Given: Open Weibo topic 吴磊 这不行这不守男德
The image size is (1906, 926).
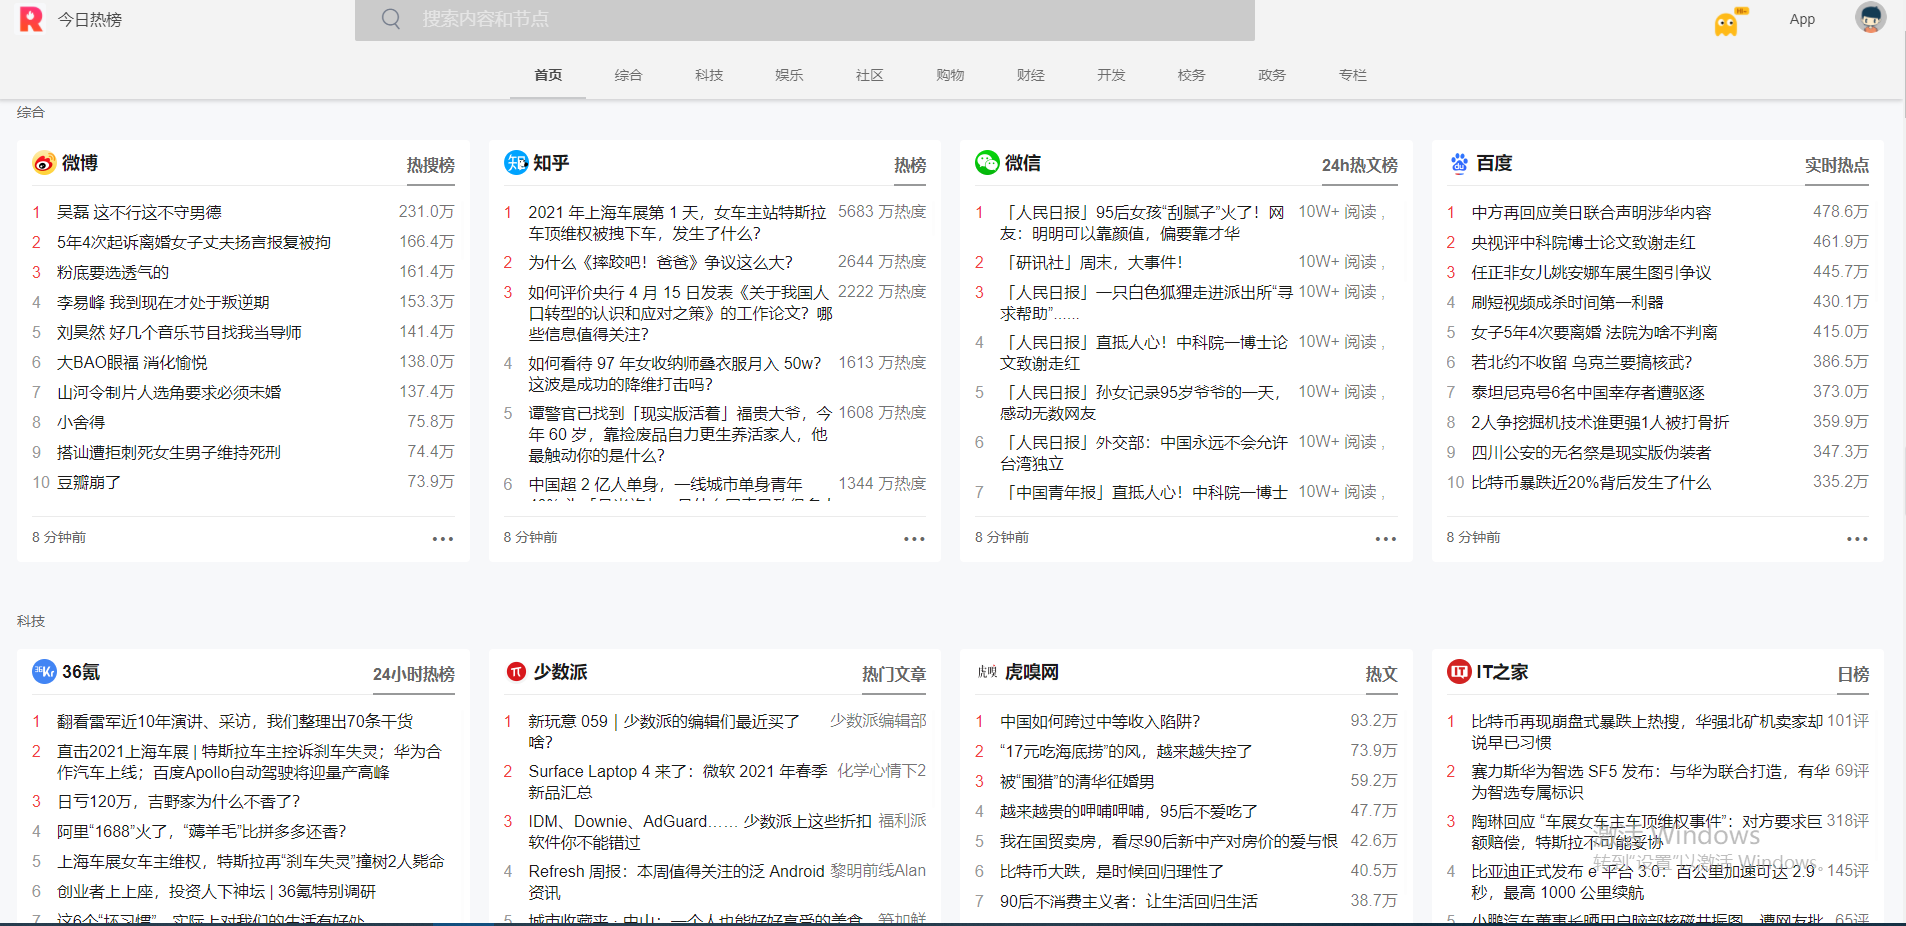Looking at the screenshot, I should pos(139,212).
